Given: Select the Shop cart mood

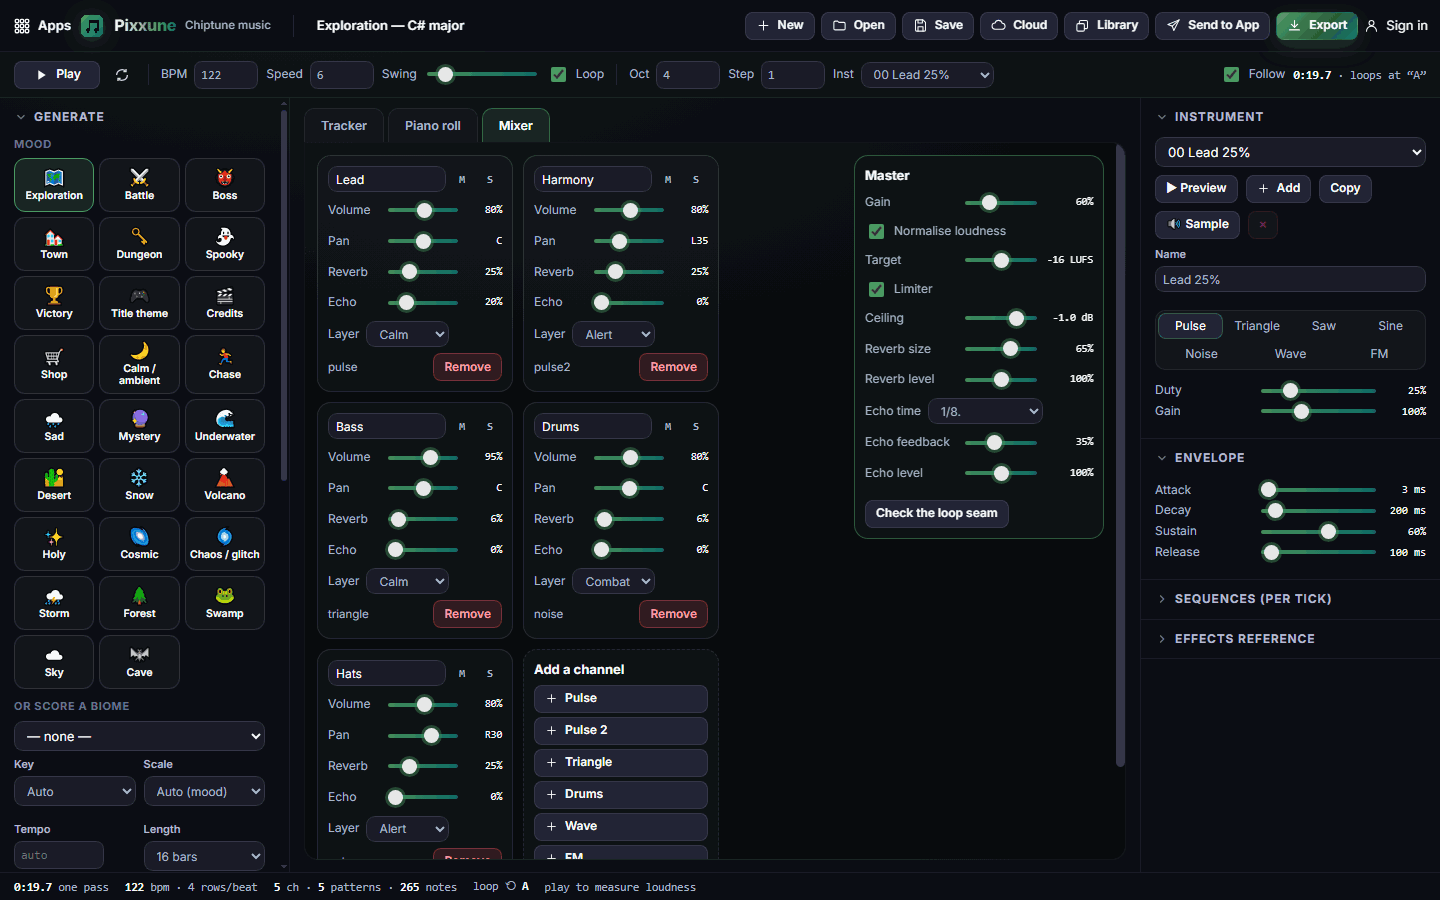Looking at the screenshot, I should pos(54,365).
